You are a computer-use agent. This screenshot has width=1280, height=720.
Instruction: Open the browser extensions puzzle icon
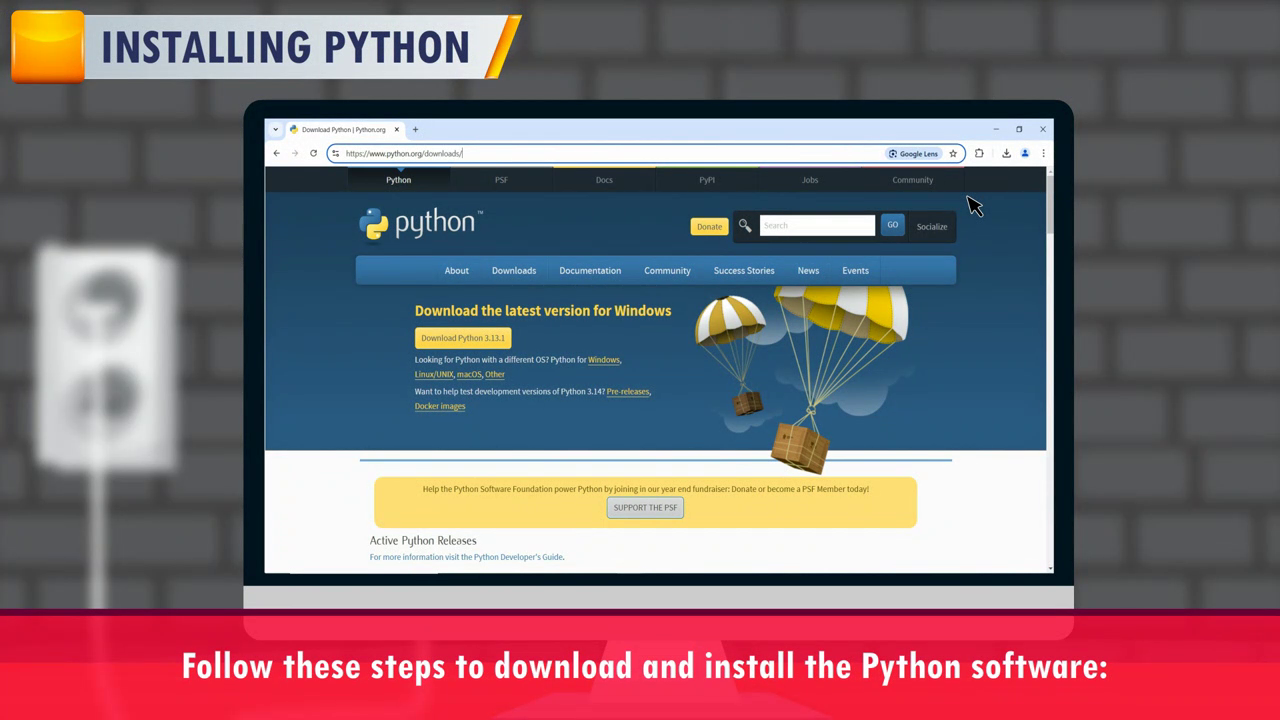pyautogui.click(x=979, y=153)
